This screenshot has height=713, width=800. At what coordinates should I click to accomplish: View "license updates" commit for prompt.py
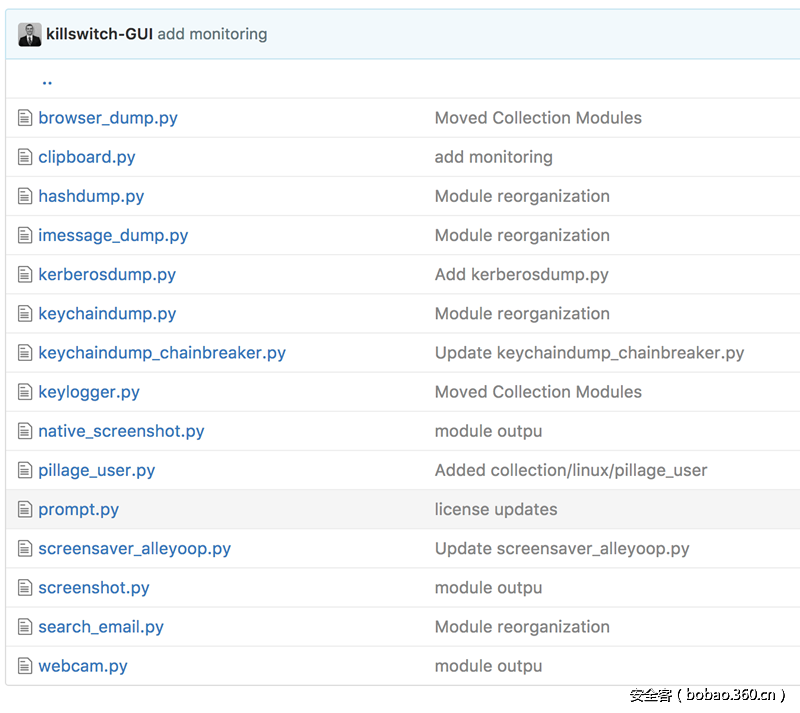point(496,509)
